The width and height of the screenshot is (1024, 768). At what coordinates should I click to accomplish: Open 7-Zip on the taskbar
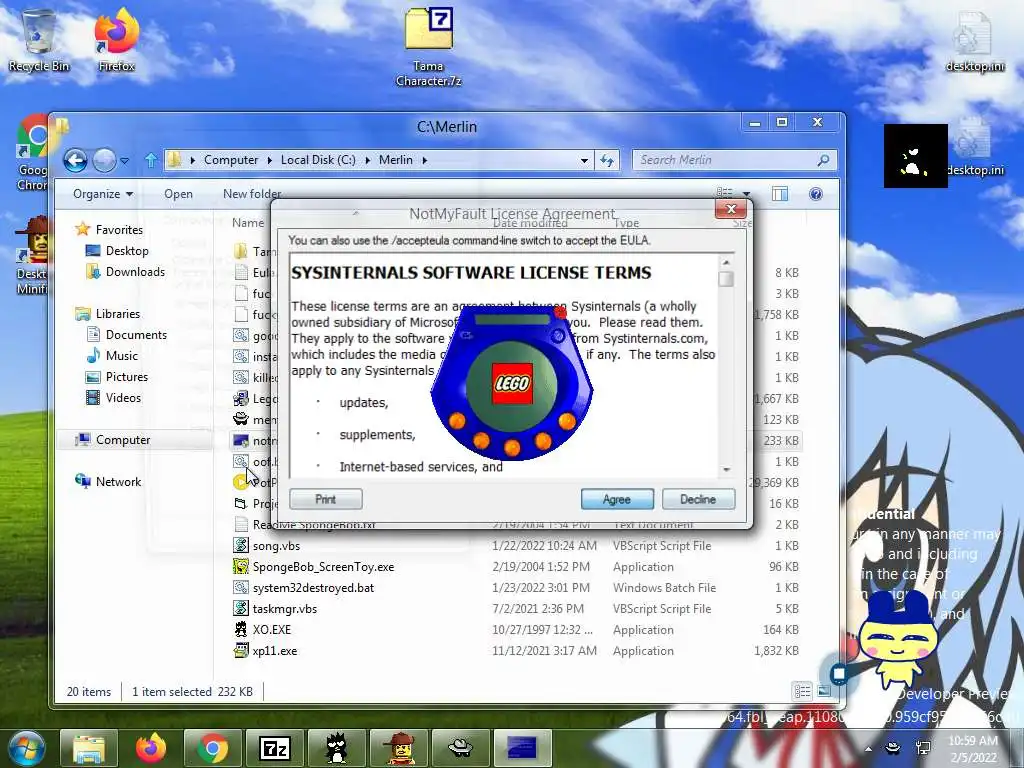[274, 748]
